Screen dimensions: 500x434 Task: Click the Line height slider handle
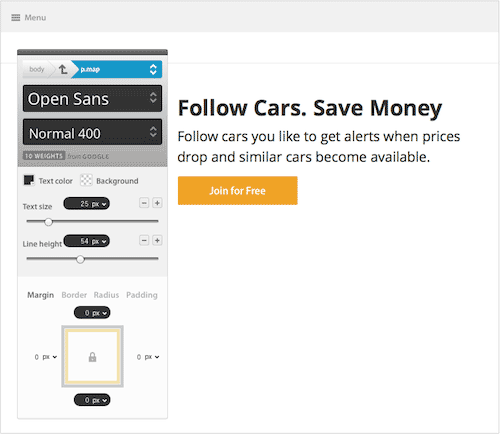[x=80, y=259]
